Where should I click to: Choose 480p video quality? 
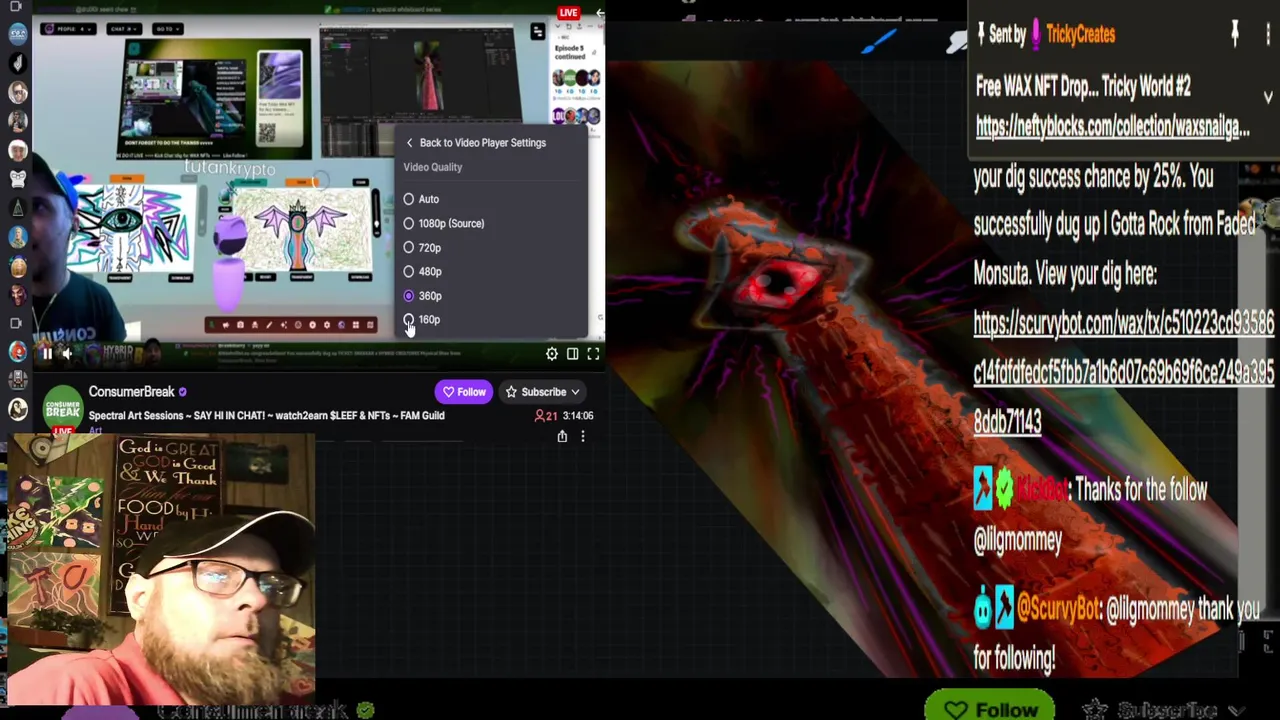point(422,271)
